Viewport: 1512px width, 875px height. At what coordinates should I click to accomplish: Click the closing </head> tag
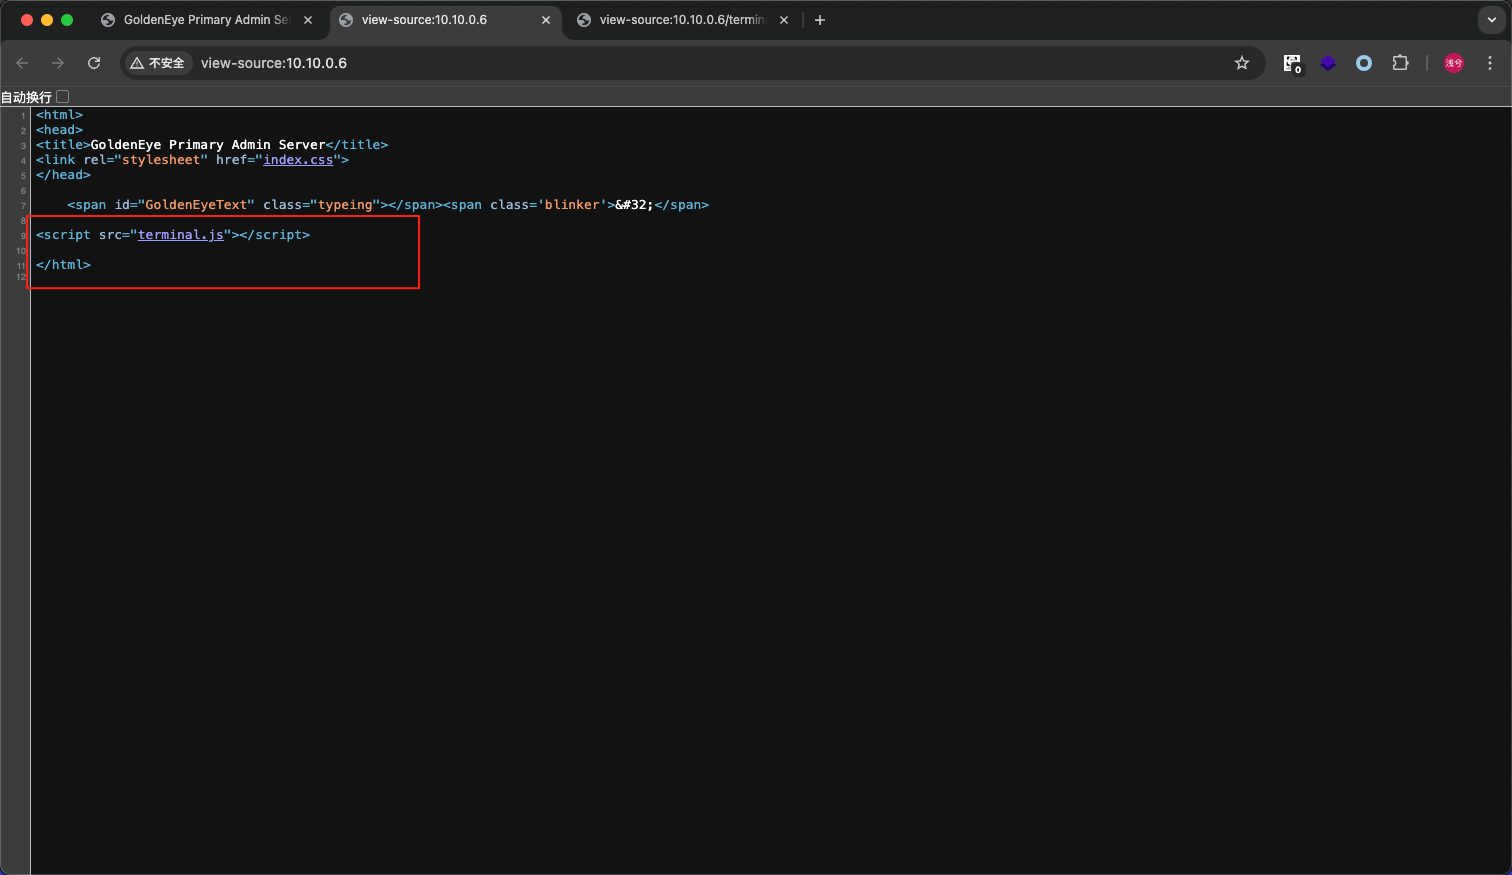[63, 175]
